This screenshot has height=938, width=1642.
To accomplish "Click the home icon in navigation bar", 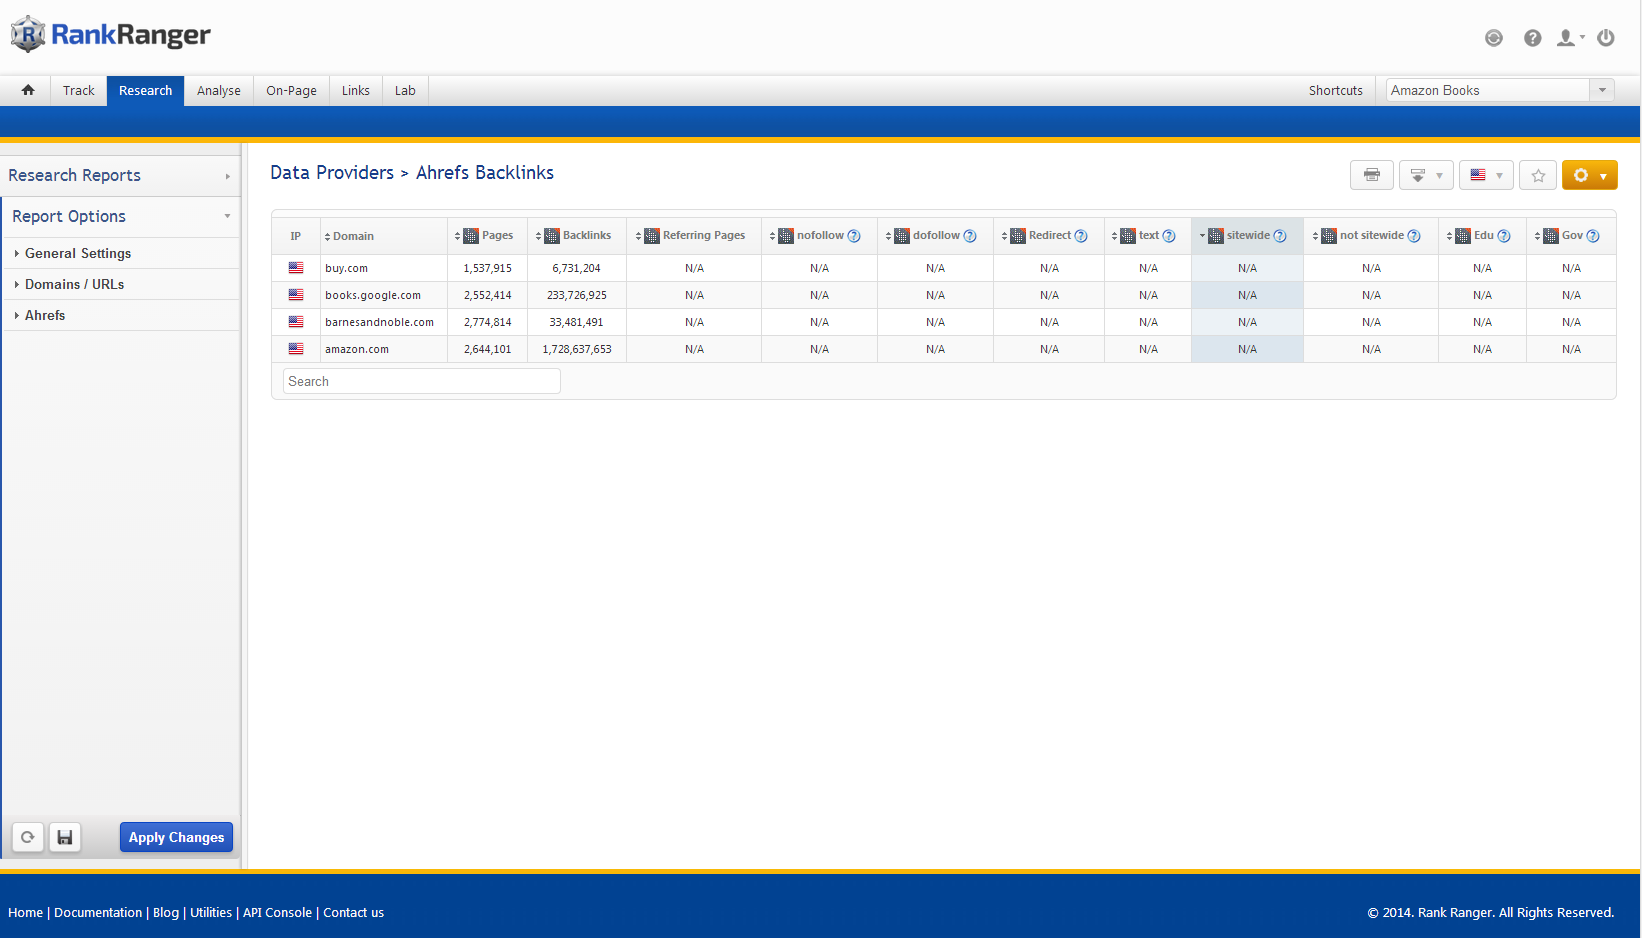I will pos(28,90).
